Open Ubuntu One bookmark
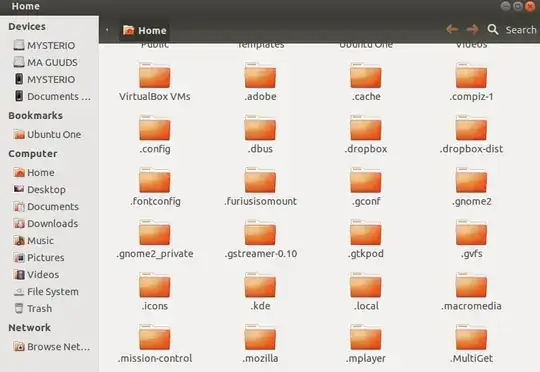The height and width of the screenshot is (372, 540). coord(48,134)
